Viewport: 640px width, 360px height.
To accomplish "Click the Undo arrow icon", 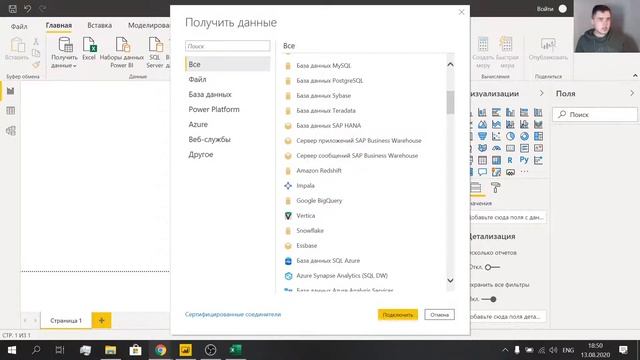I will (x=27, y=9).
